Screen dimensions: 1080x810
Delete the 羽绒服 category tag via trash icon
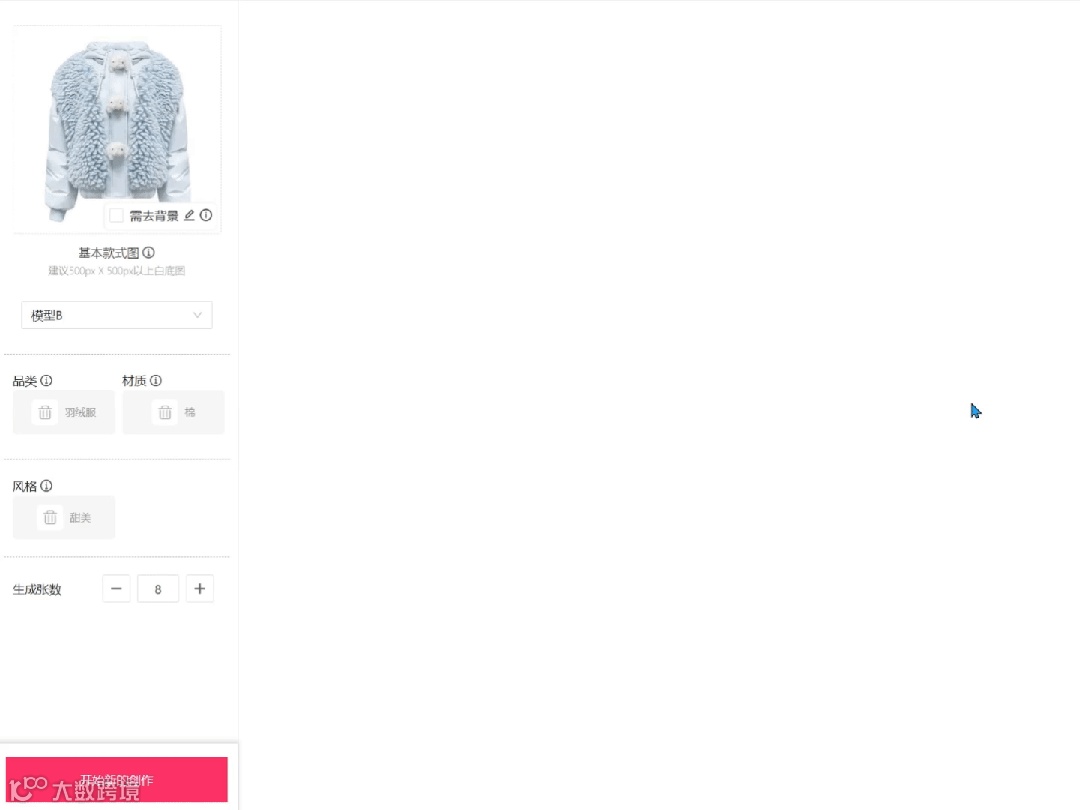(x=45, y=412)
